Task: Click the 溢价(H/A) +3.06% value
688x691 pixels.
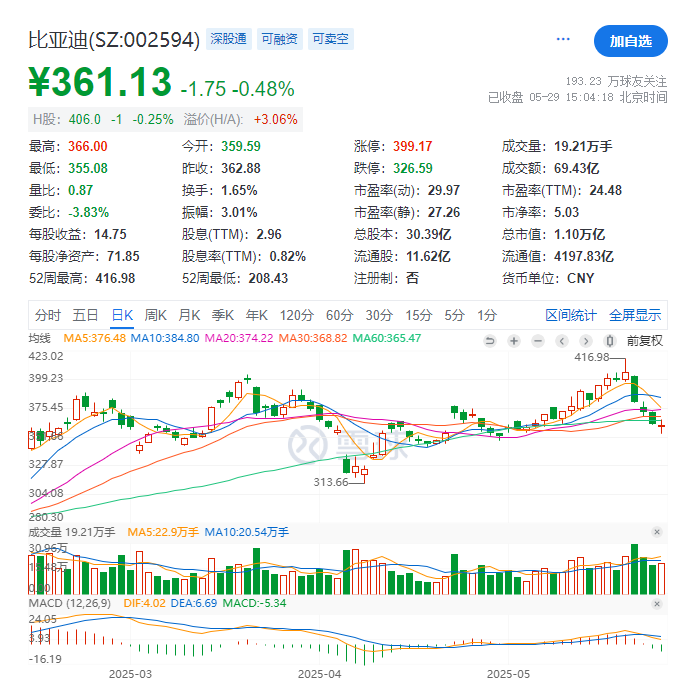Action: 275,119
